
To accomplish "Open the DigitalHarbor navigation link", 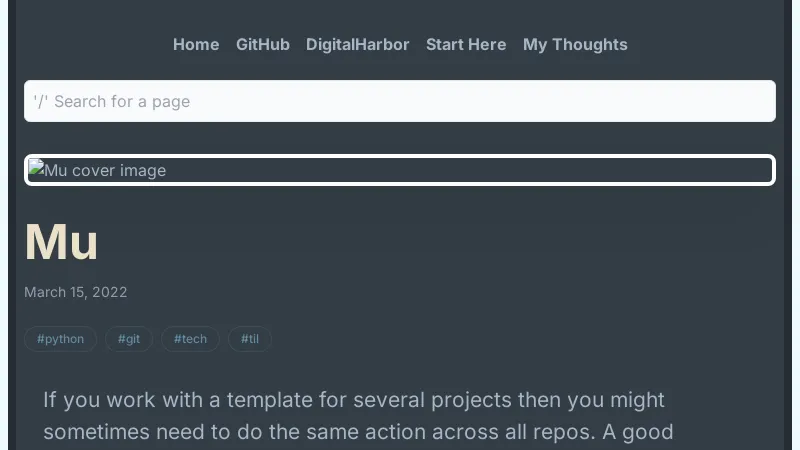I will click(x=358, y=44).
